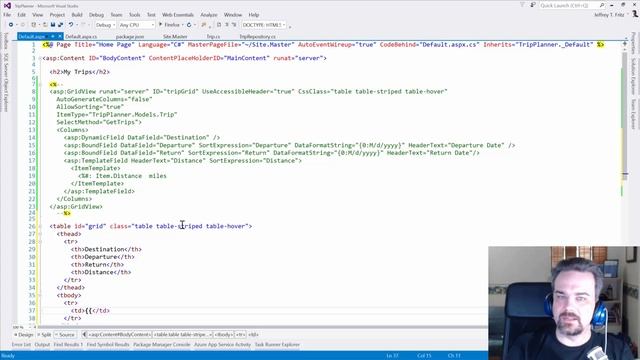Collapse the table element at line 26

[40, 226]
